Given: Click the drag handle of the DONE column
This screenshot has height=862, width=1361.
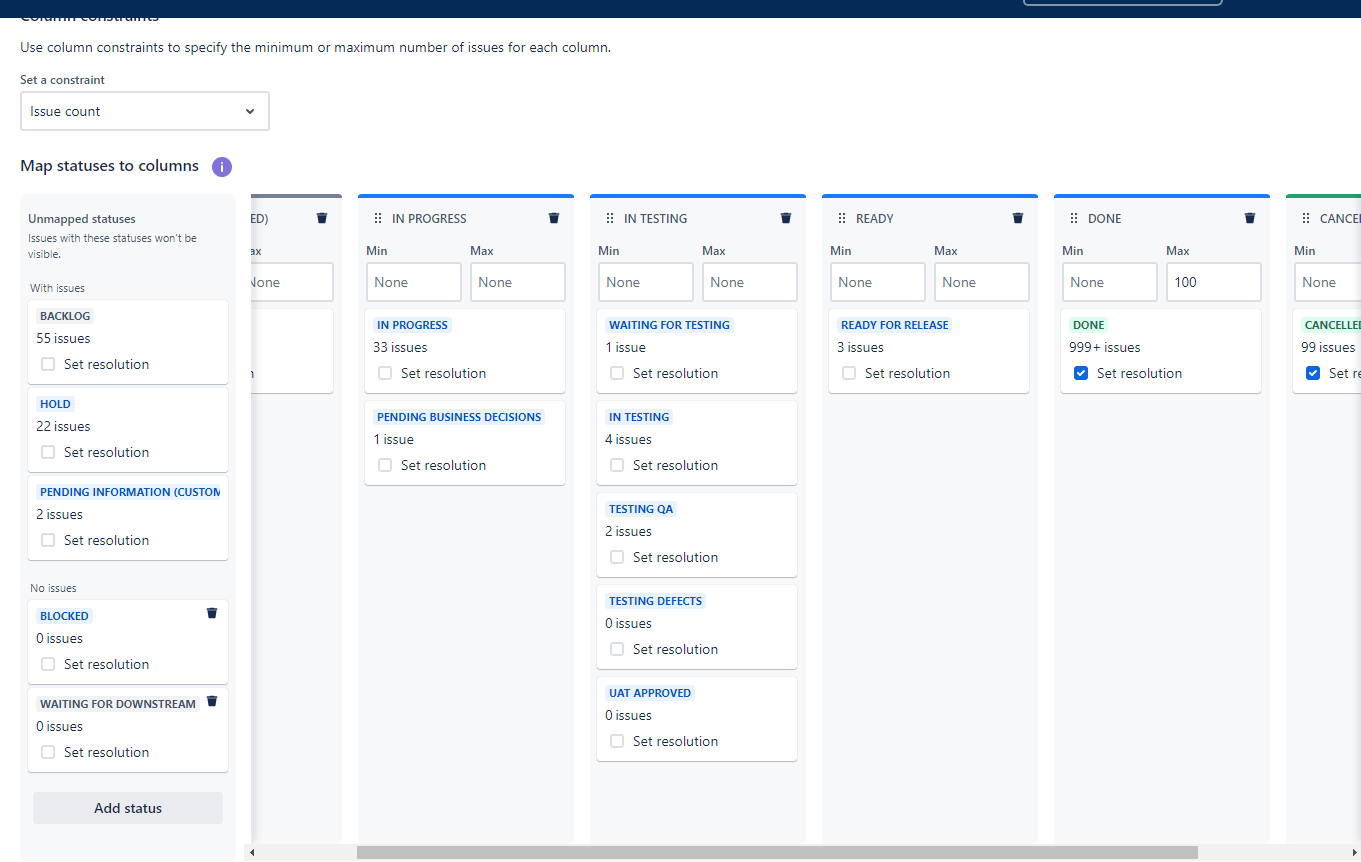Looking at the screenshot, I should 1074,218.
